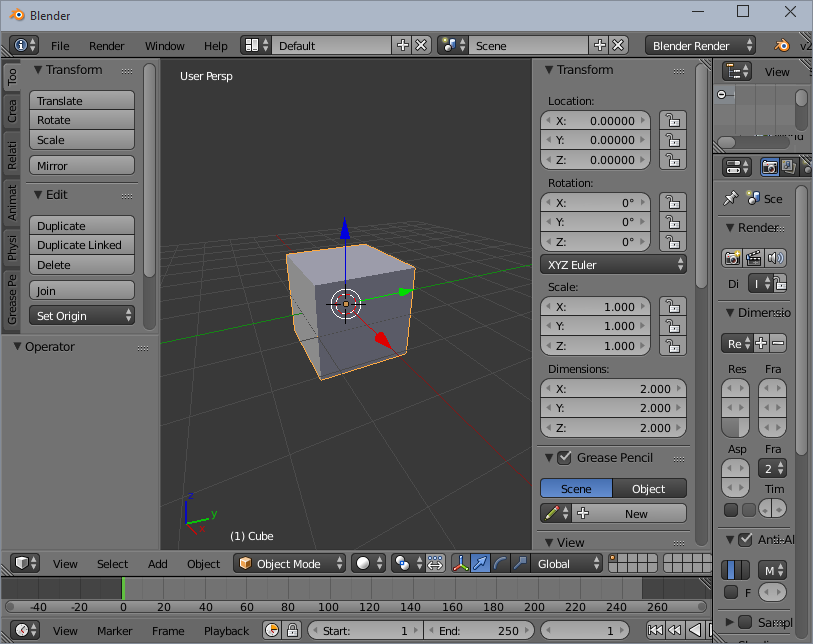Screen dimensions: 813x644
Task: Enable the scale manipulator icon
Action: pyautogui.click(x=520, y=563)
